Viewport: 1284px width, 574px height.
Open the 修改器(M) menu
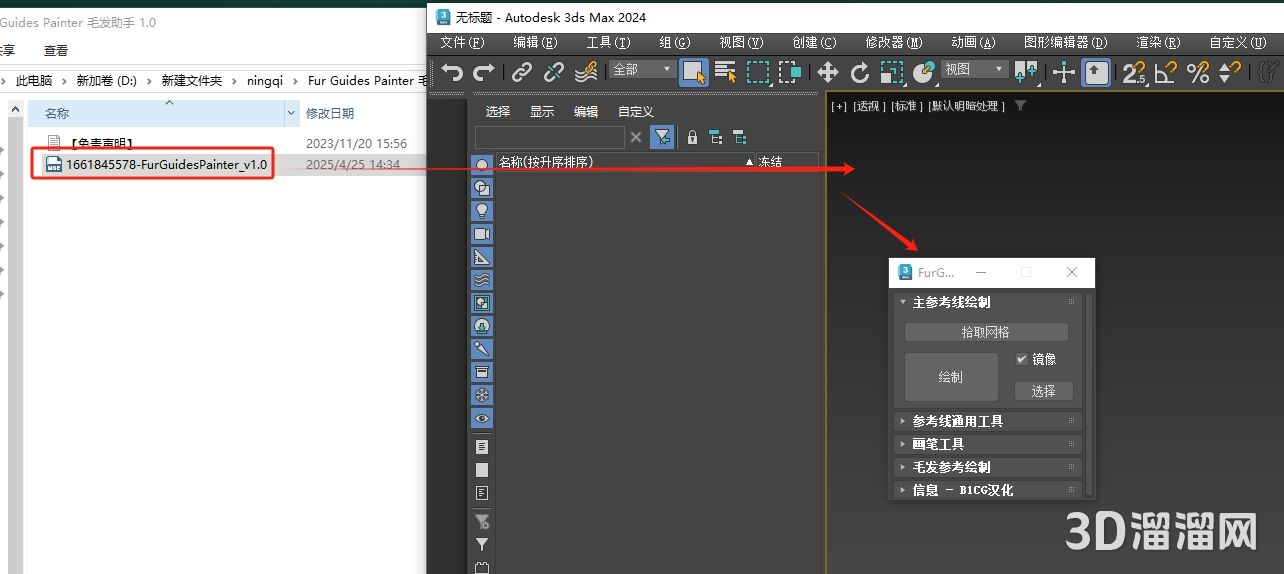(x=894, y=43)
